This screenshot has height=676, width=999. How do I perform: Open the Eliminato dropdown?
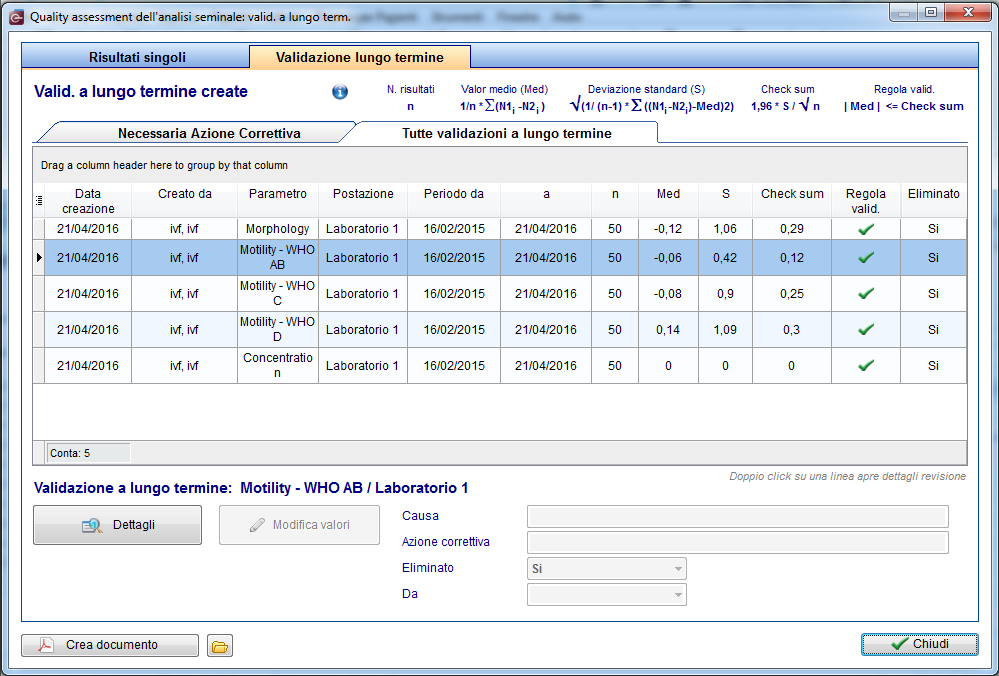coord(607,568)
